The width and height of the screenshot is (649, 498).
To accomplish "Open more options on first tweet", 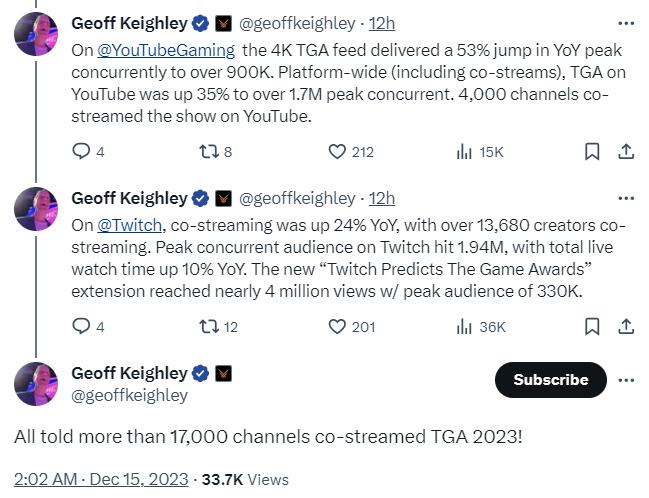I will pyautogui.click(x=626, y=24).
